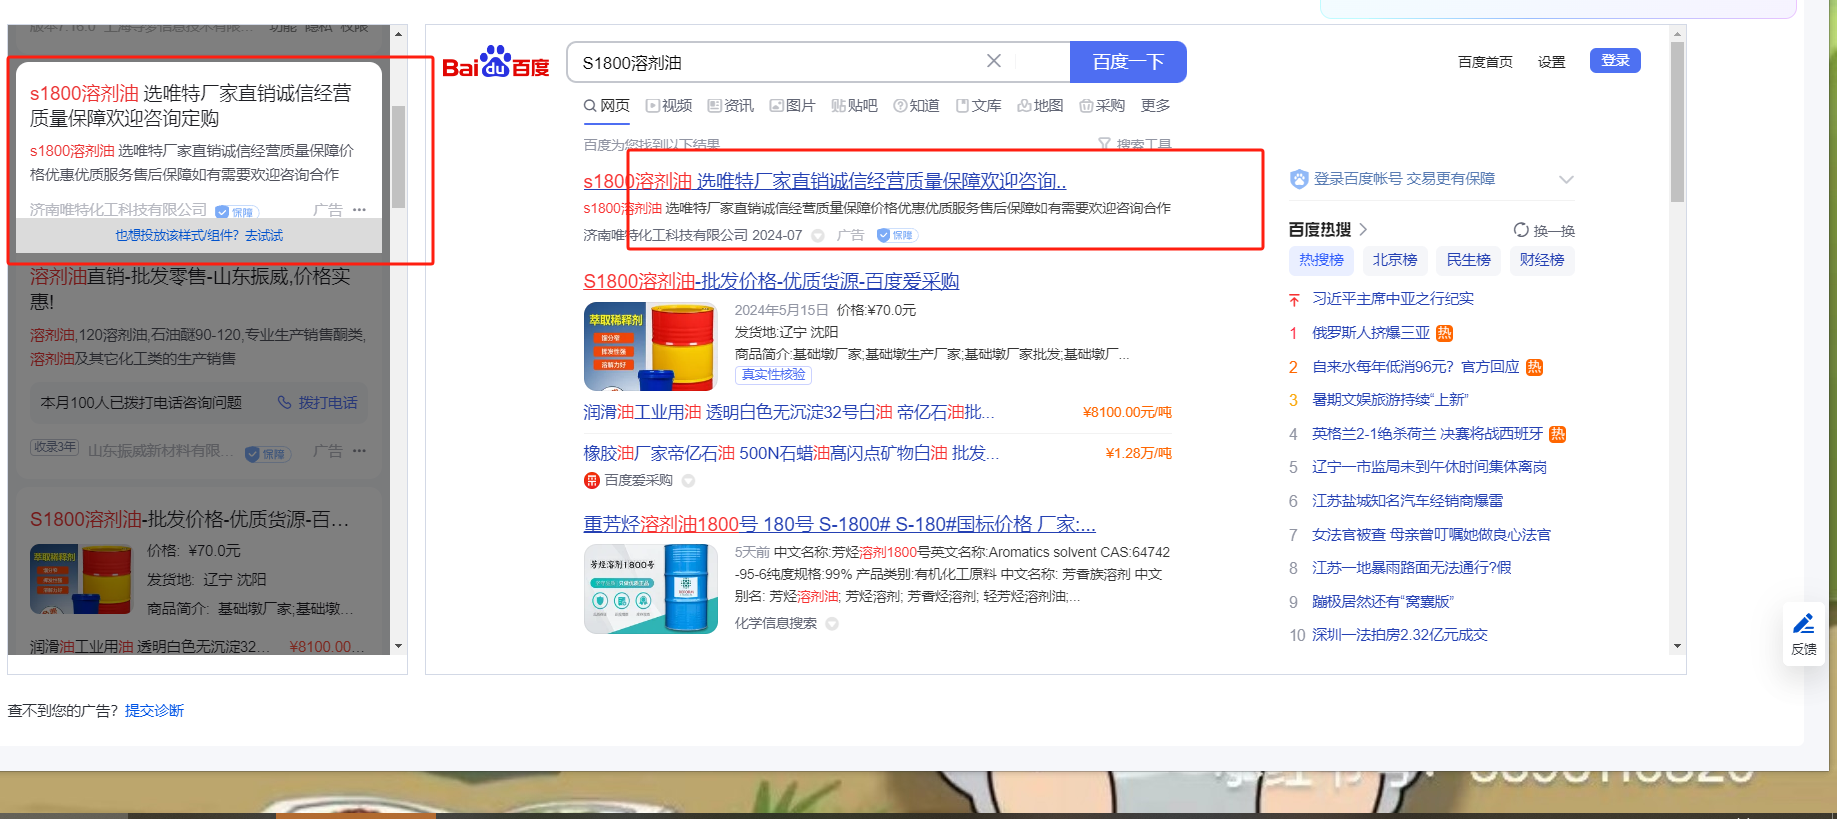Switch to the 资讯 search tab
This screenshot has width=1837, height=819.
click(731, 106)
